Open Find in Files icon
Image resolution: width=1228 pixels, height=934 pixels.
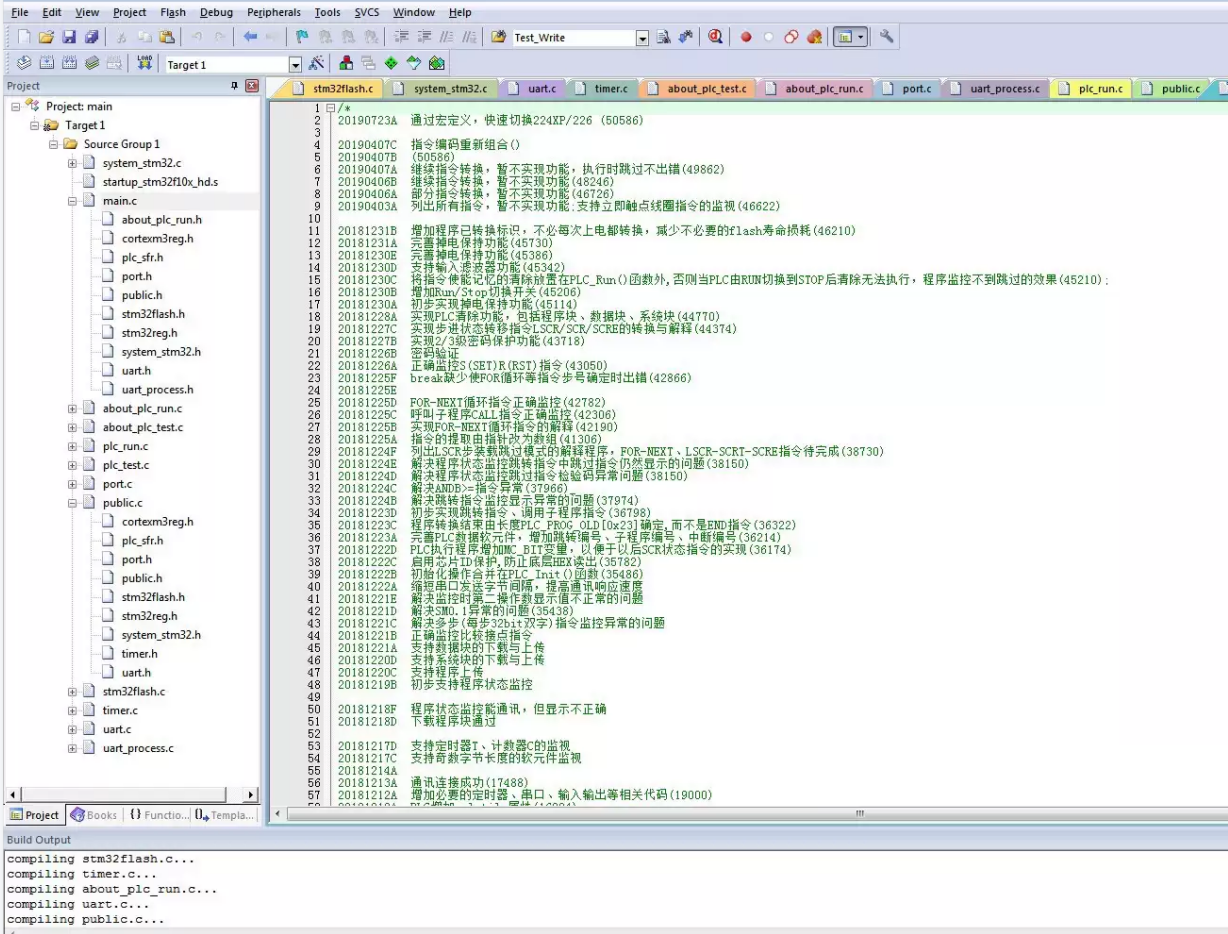coord(498,37)
